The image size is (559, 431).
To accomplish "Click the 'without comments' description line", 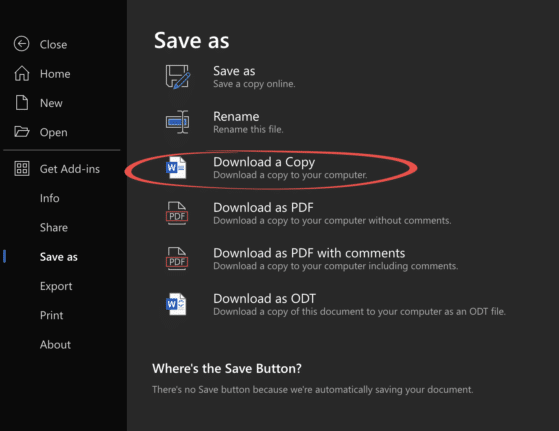I will point(332,221).
